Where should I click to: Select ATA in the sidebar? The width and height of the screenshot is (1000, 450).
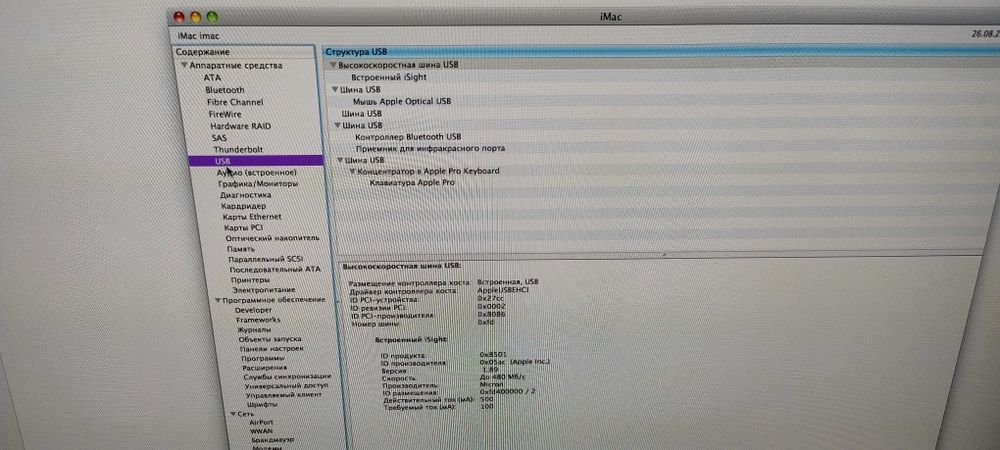(212, 77)
